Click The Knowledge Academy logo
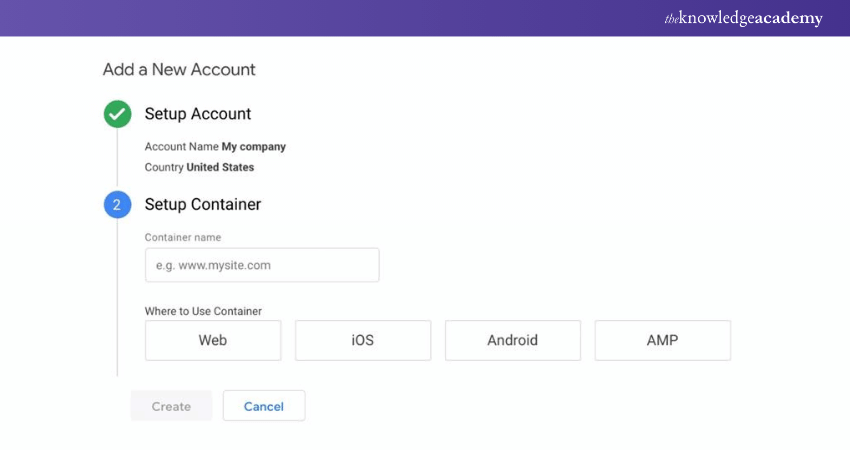 (x=743, y=19)
